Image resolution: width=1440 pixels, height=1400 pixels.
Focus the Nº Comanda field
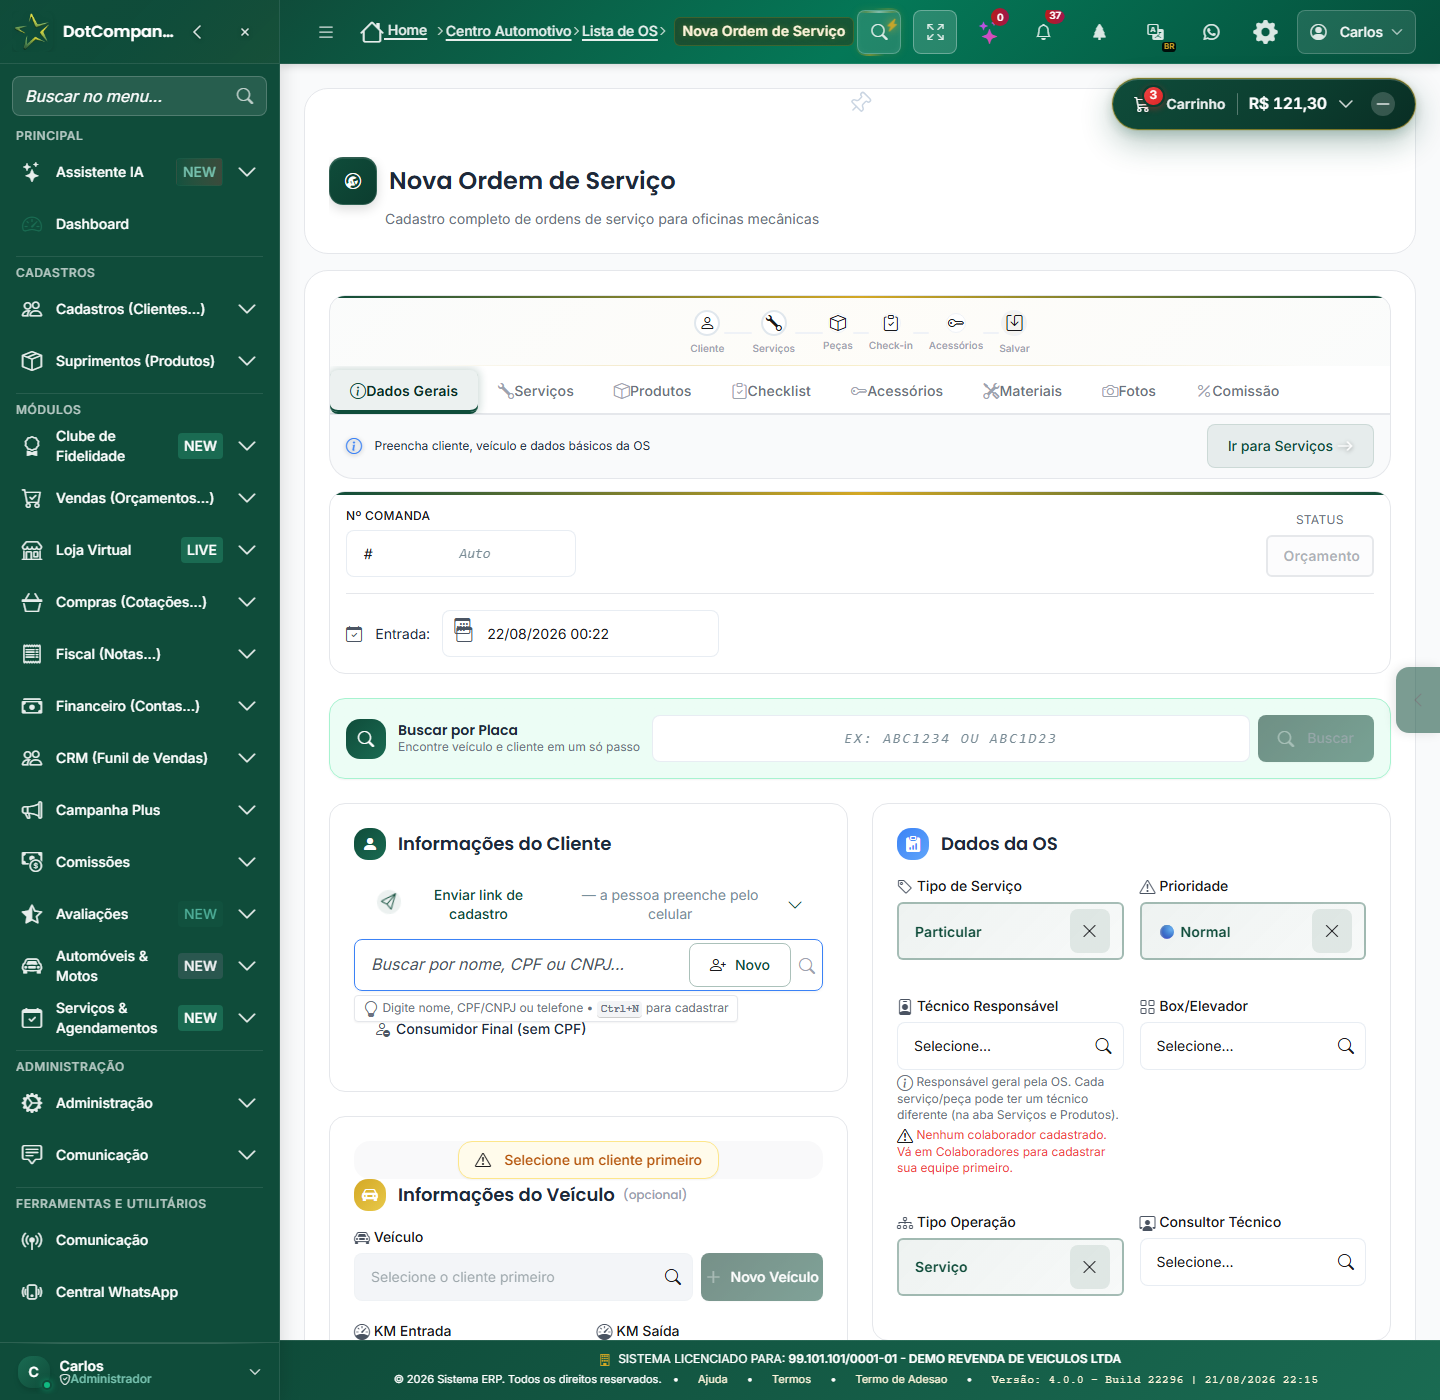[x=461, y=553]
